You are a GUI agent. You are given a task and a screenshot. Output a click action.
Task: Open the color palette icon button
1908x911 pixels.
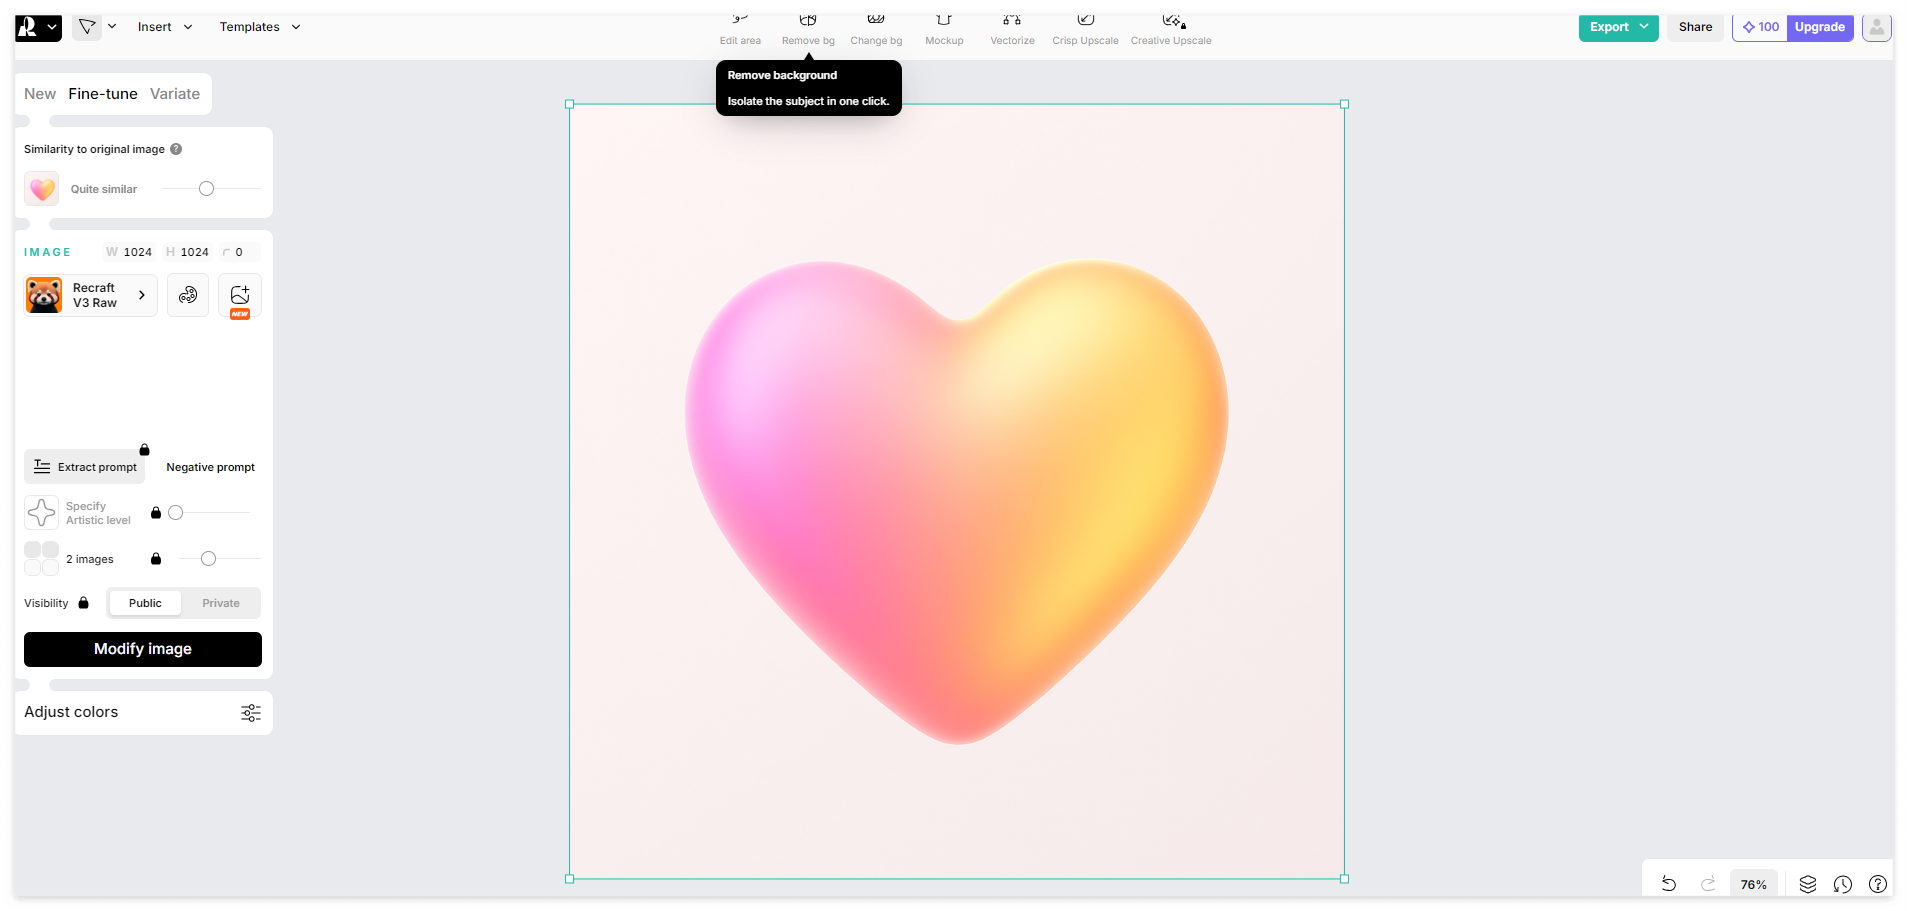pos(188,295)
